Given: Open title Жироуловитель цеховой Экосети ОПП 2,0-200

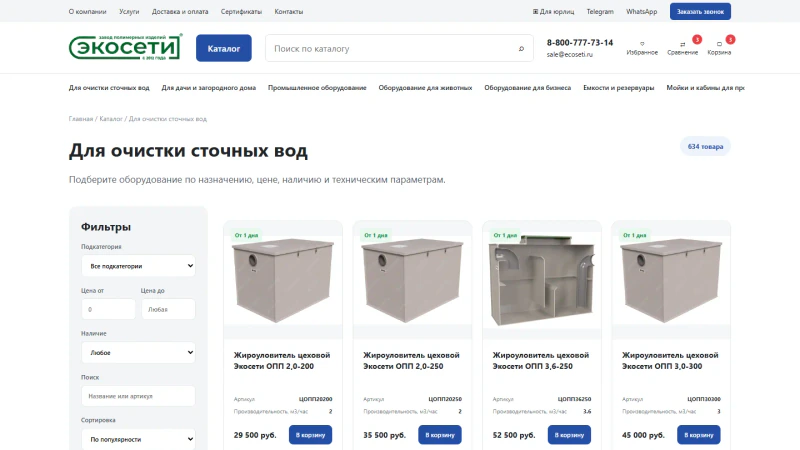Looking at the screenshot, I should [x=282, y=361].
